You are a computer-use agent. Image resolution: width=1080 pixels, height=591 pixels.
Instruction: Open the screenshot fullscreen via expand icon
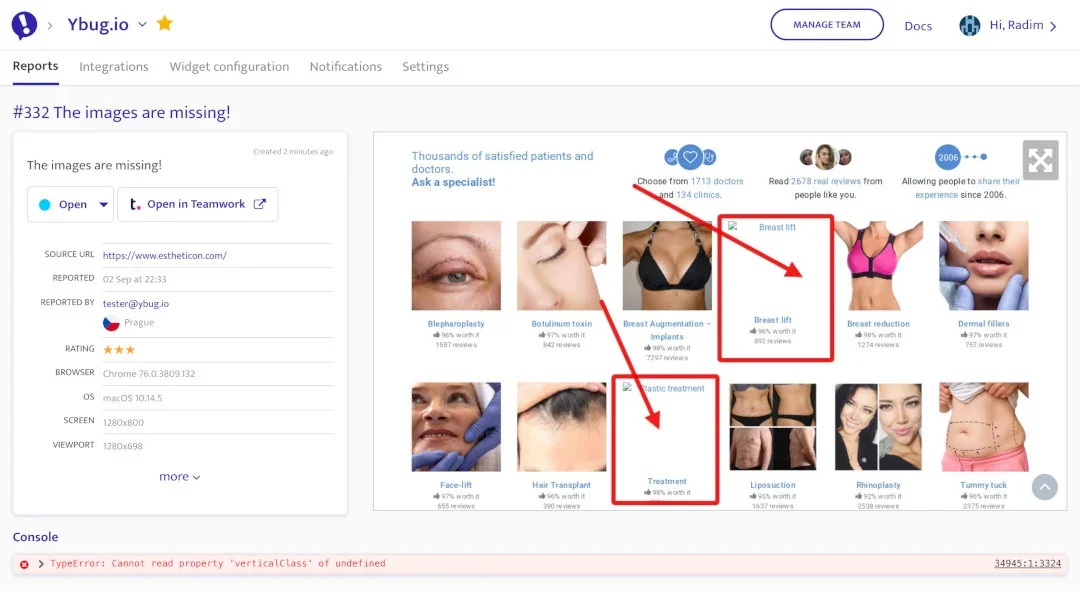click(1040, 159)
